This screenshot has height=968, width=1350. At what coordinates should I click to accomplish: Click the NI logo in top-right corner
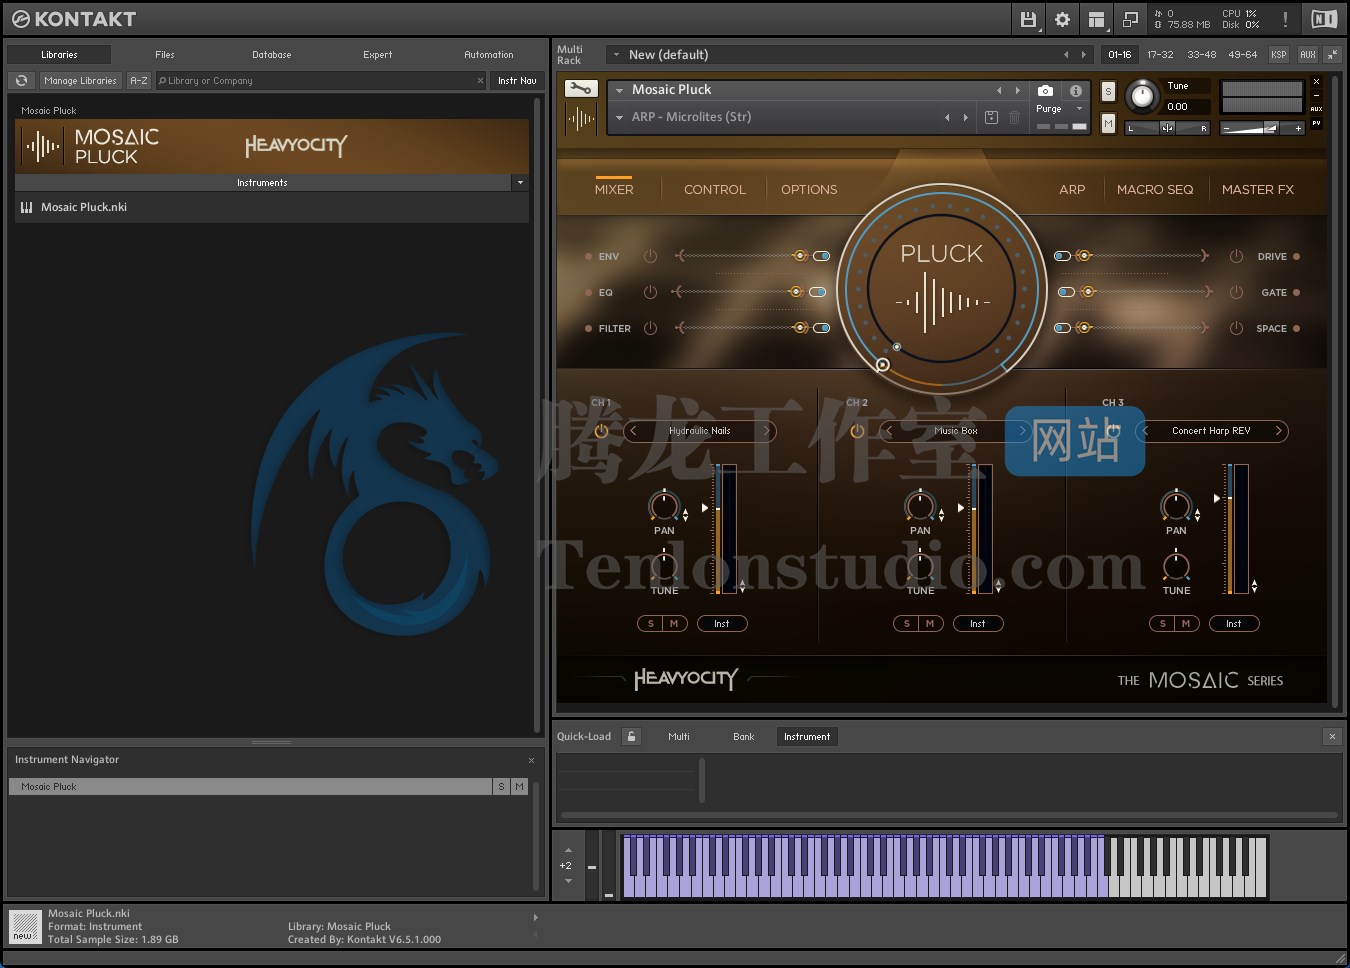[1324, 18]
